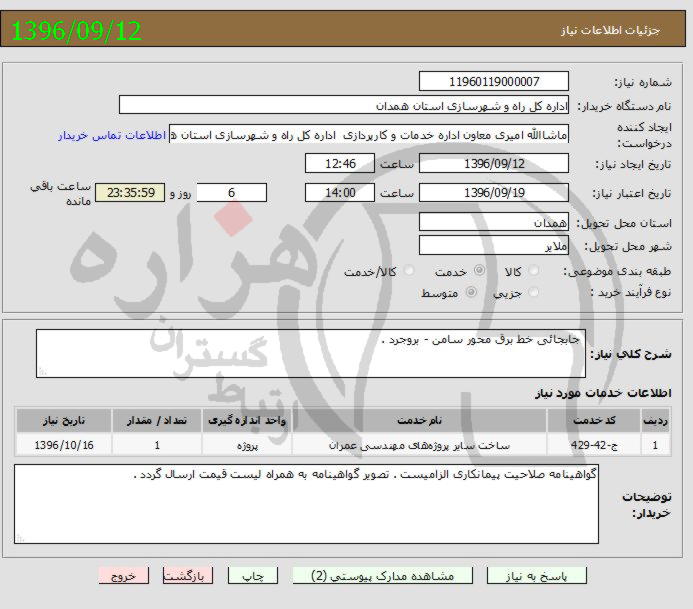Click creation time field 12:46

tap(340, 164)
